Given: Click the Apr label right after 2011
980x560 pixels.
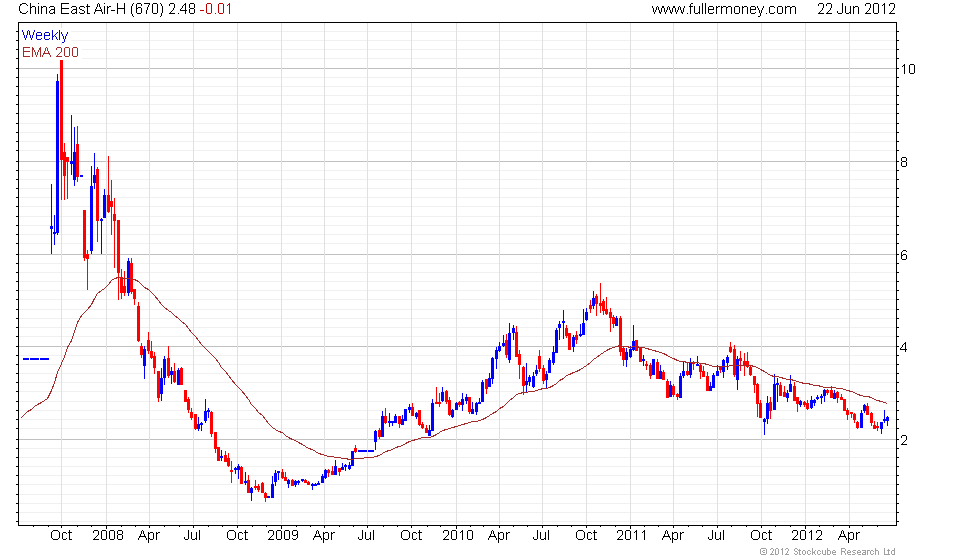Looking at the screenshot, I should [672, 536].
